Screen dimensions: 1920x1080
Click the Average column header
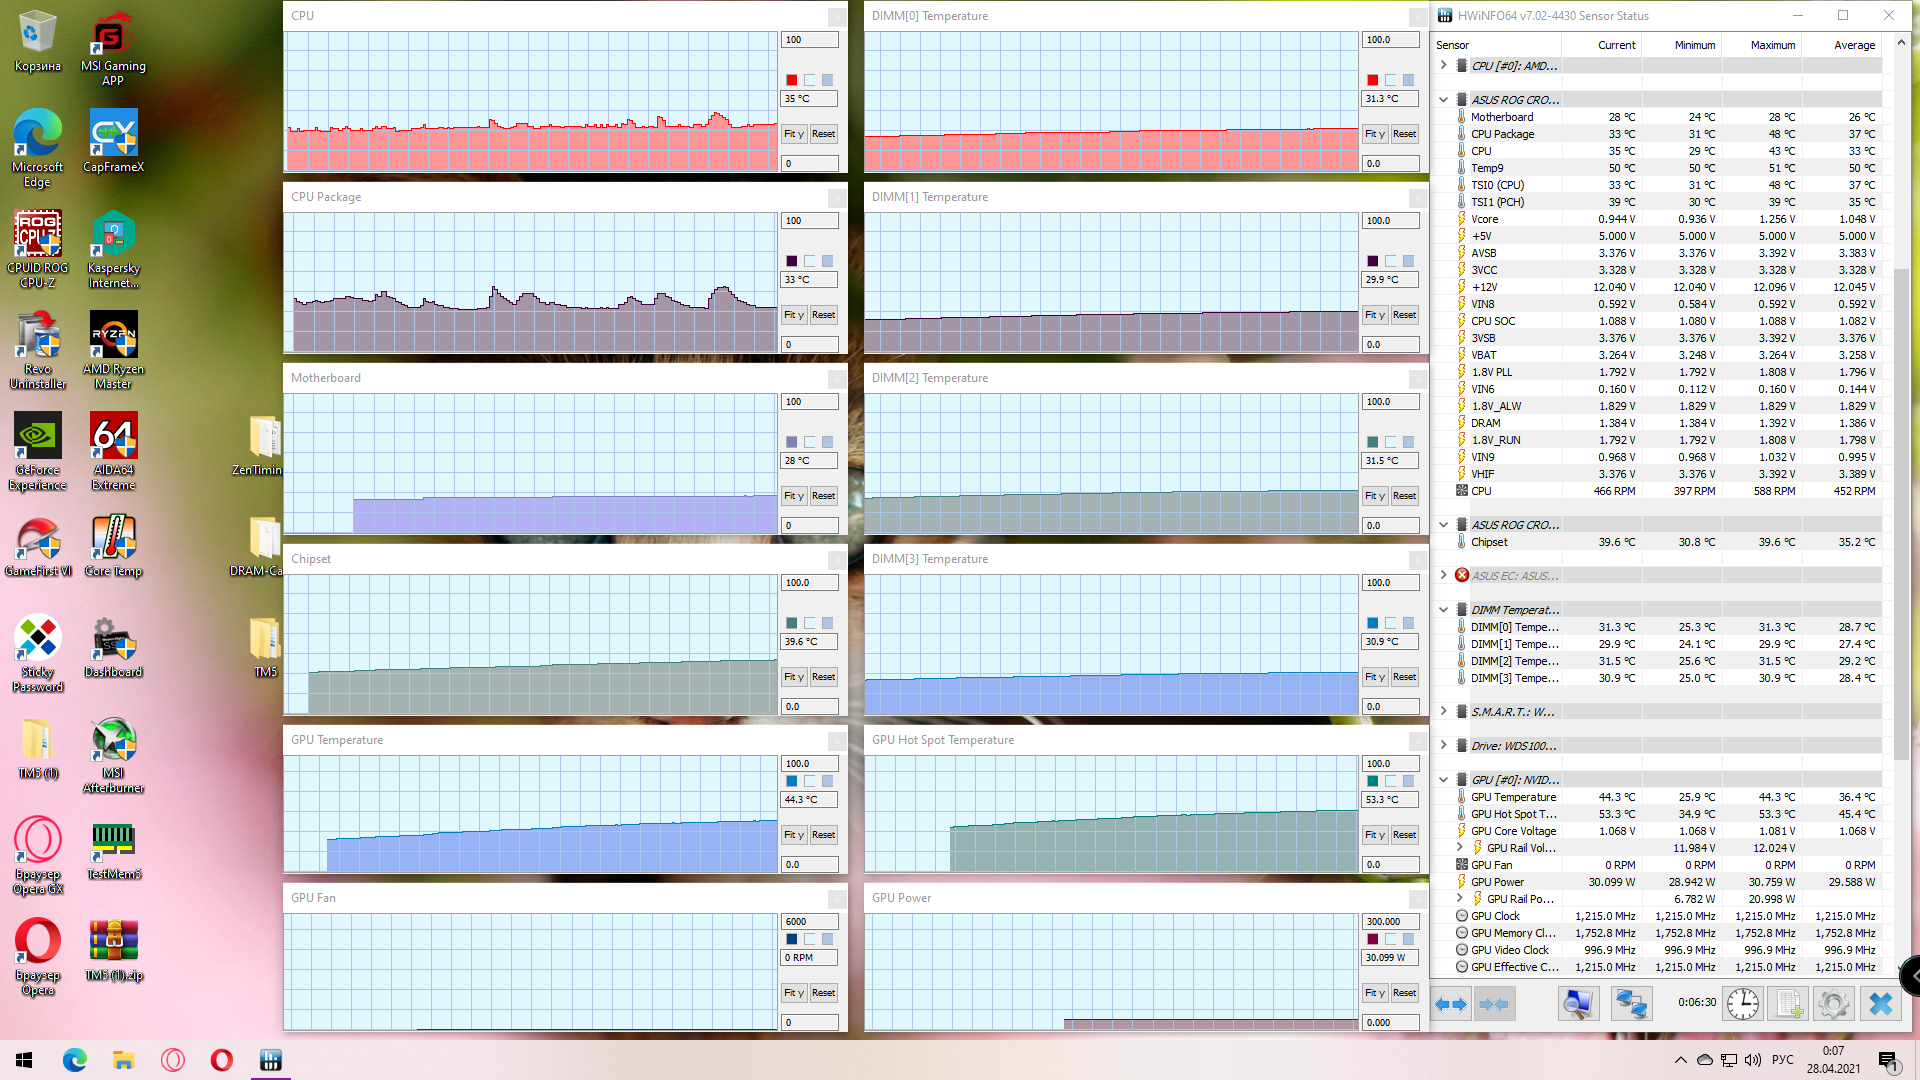click(1854, 45)
